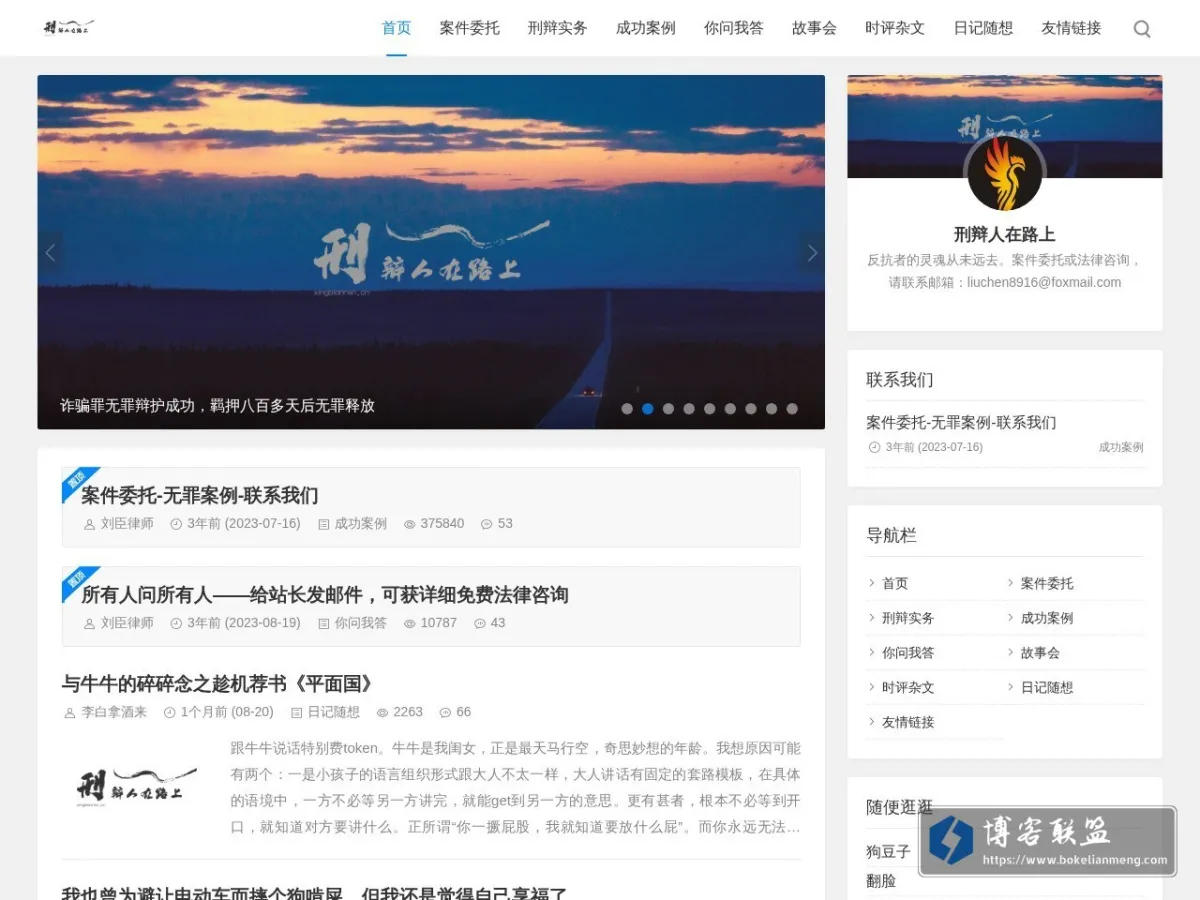Open 时评杂文 in sidebar 导航栏
Viewport: 1200px width, 900px height.
click(x=908, y=687)
